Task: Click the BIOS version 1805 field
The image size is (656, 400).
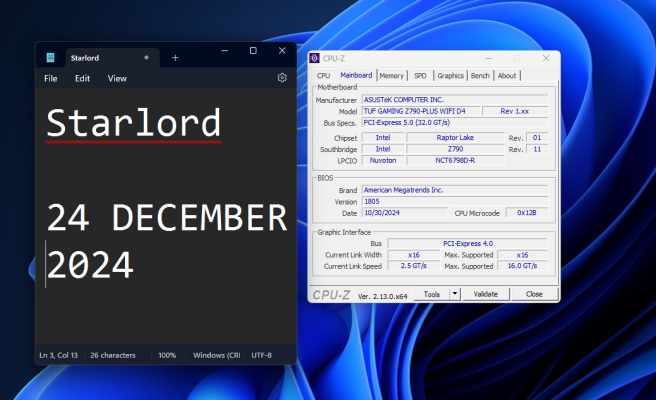Action: tap(455, 201)
